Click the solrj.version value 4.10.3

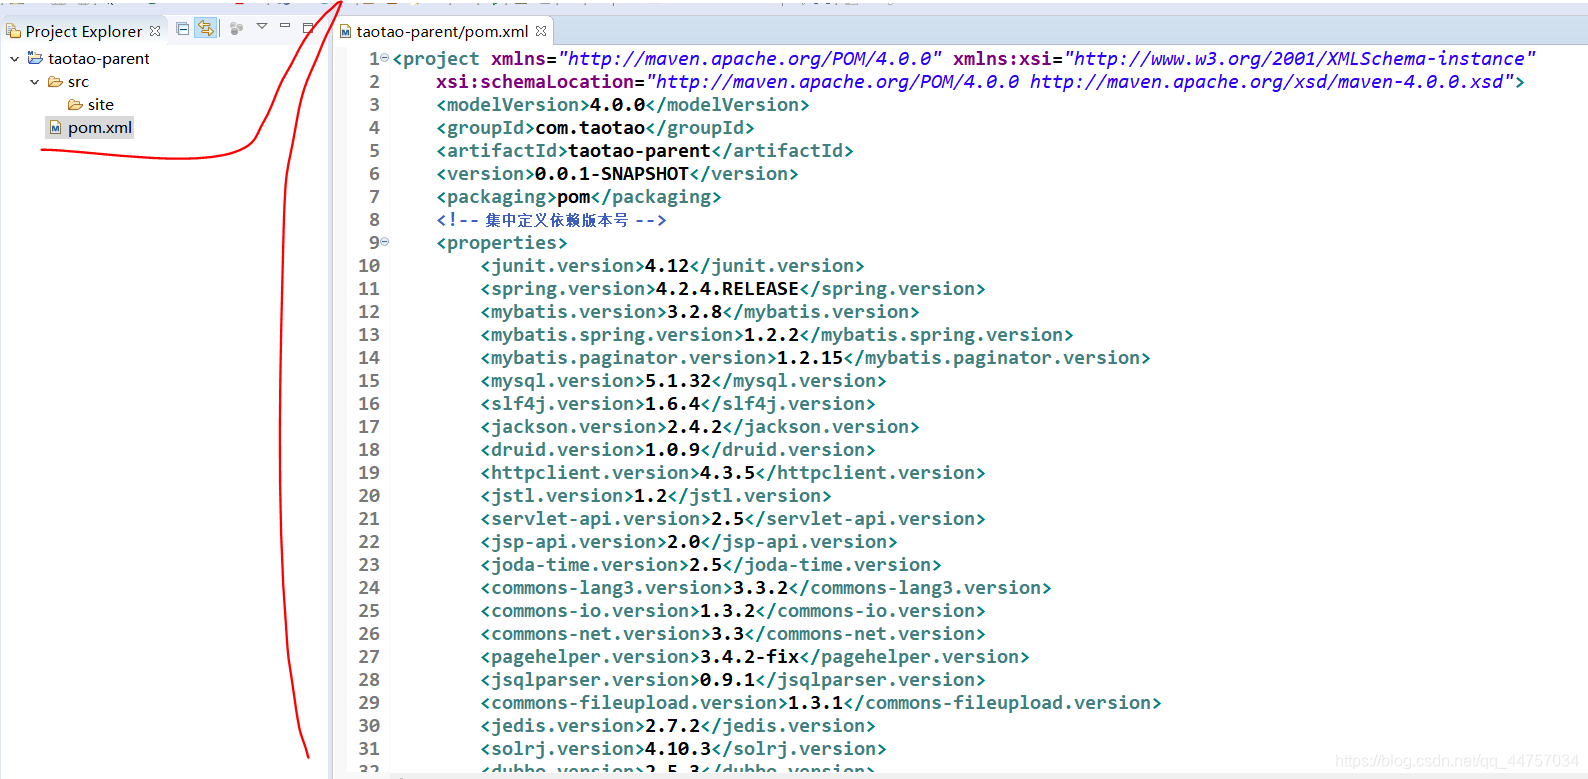tap(678, 749)
